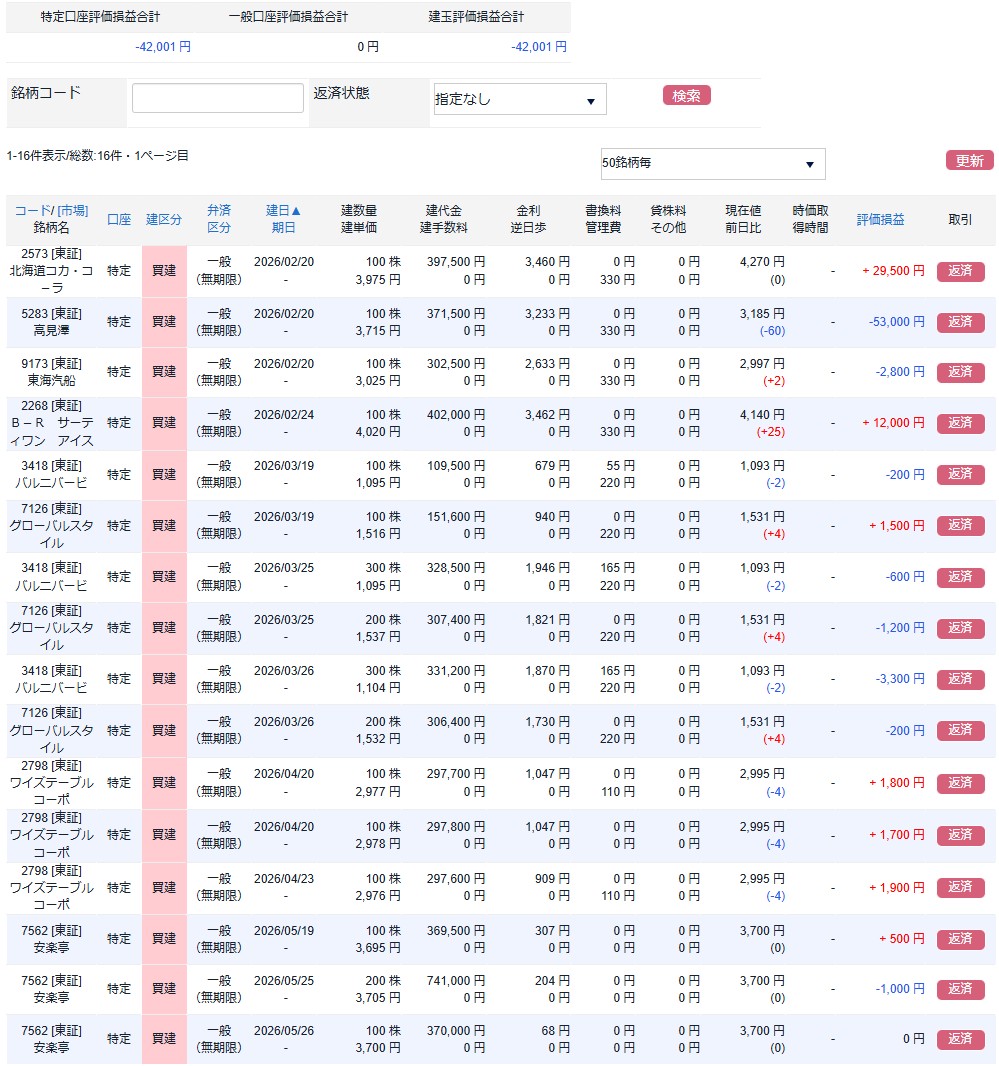
Task: Click 返済 for 5283 高見澤
Action: click(x=960, y=322)
